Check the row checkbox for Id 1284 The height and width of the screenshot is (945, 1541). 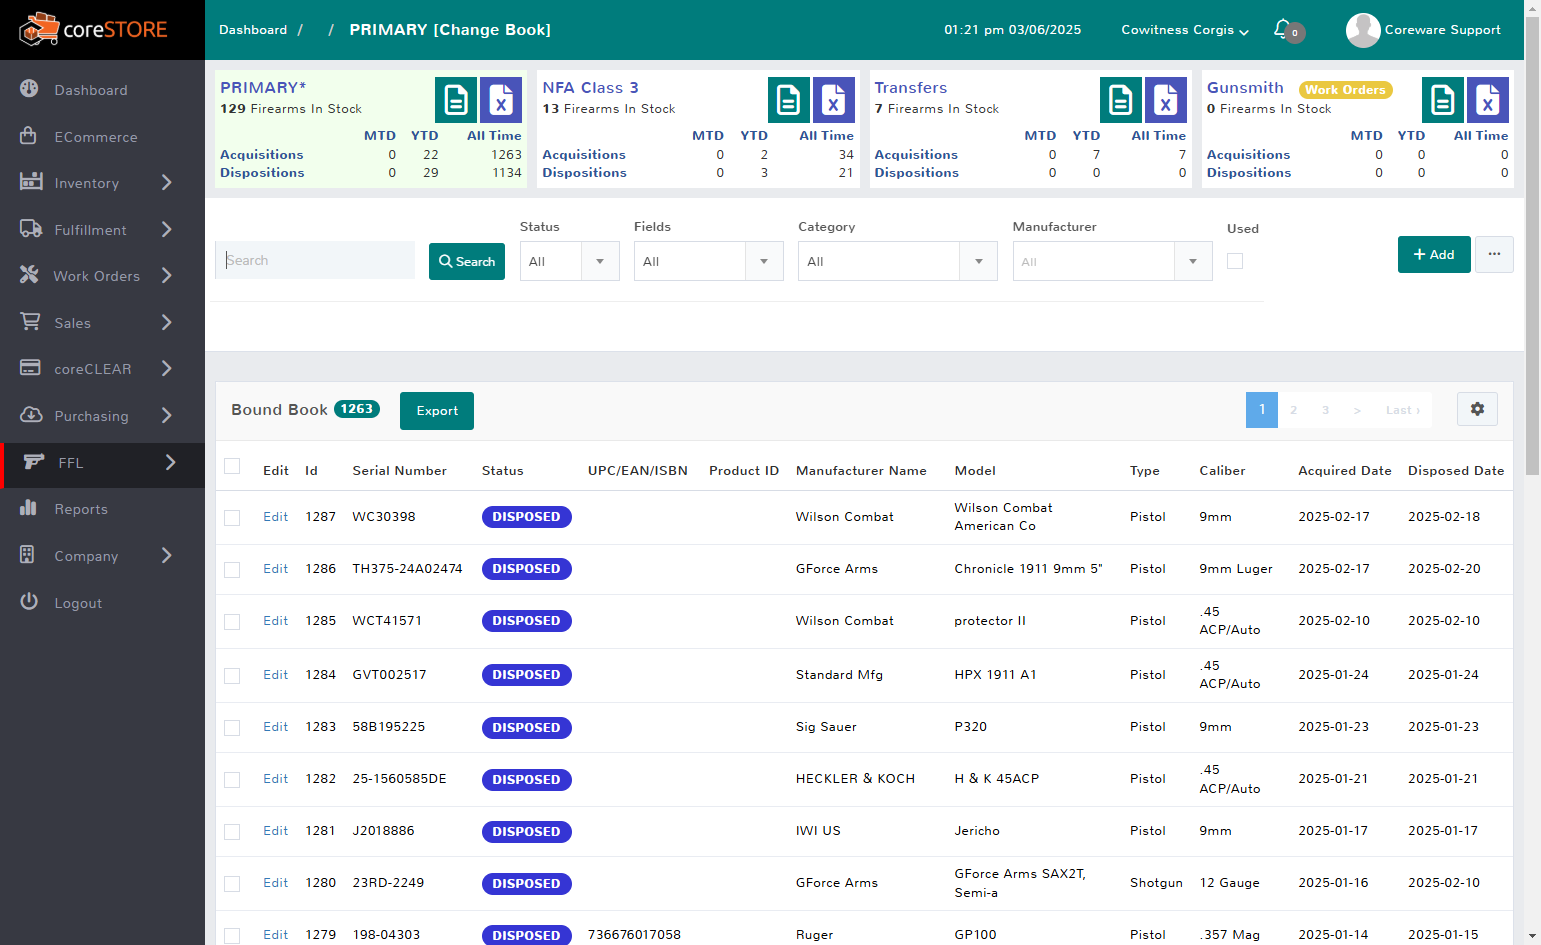(232, 676)
